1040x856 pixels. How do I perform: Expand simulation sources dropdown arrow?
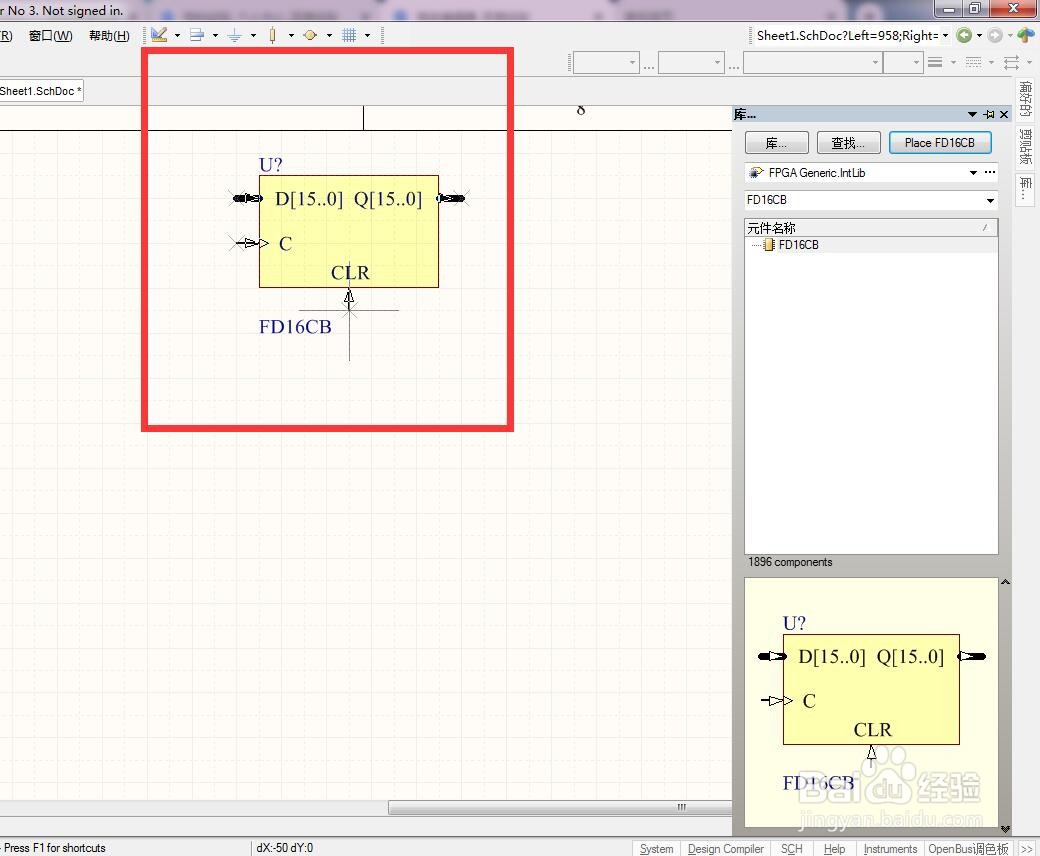(329, 35)
